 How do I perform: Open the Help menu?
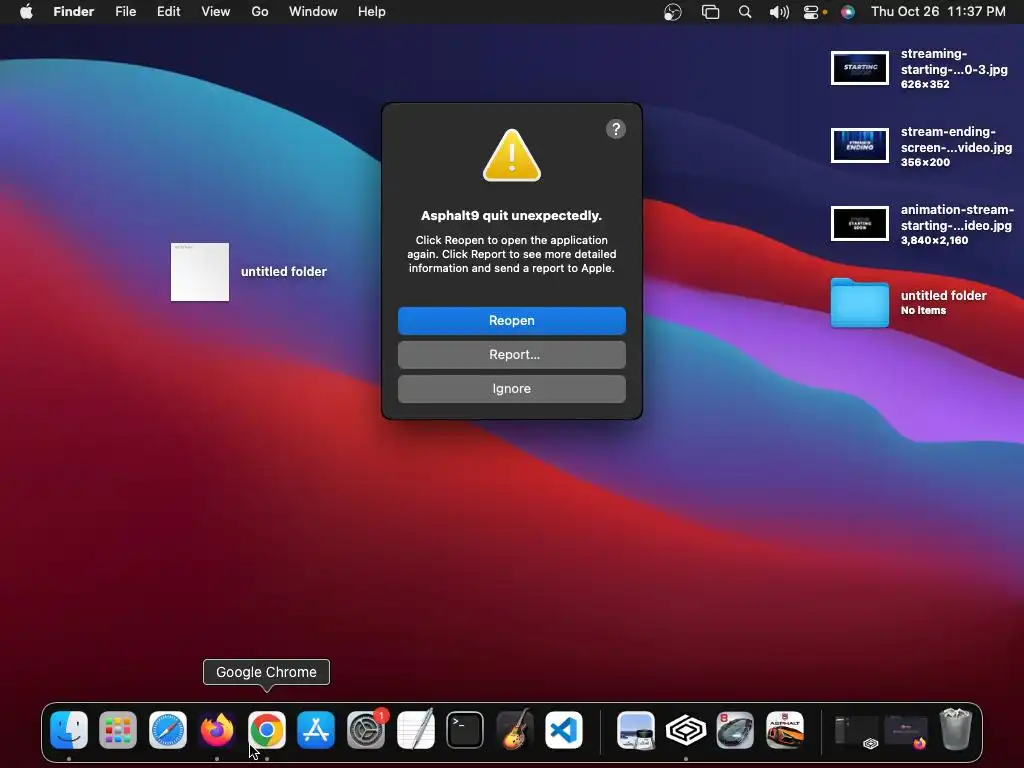pyautogui.click(x=372, y=12)
